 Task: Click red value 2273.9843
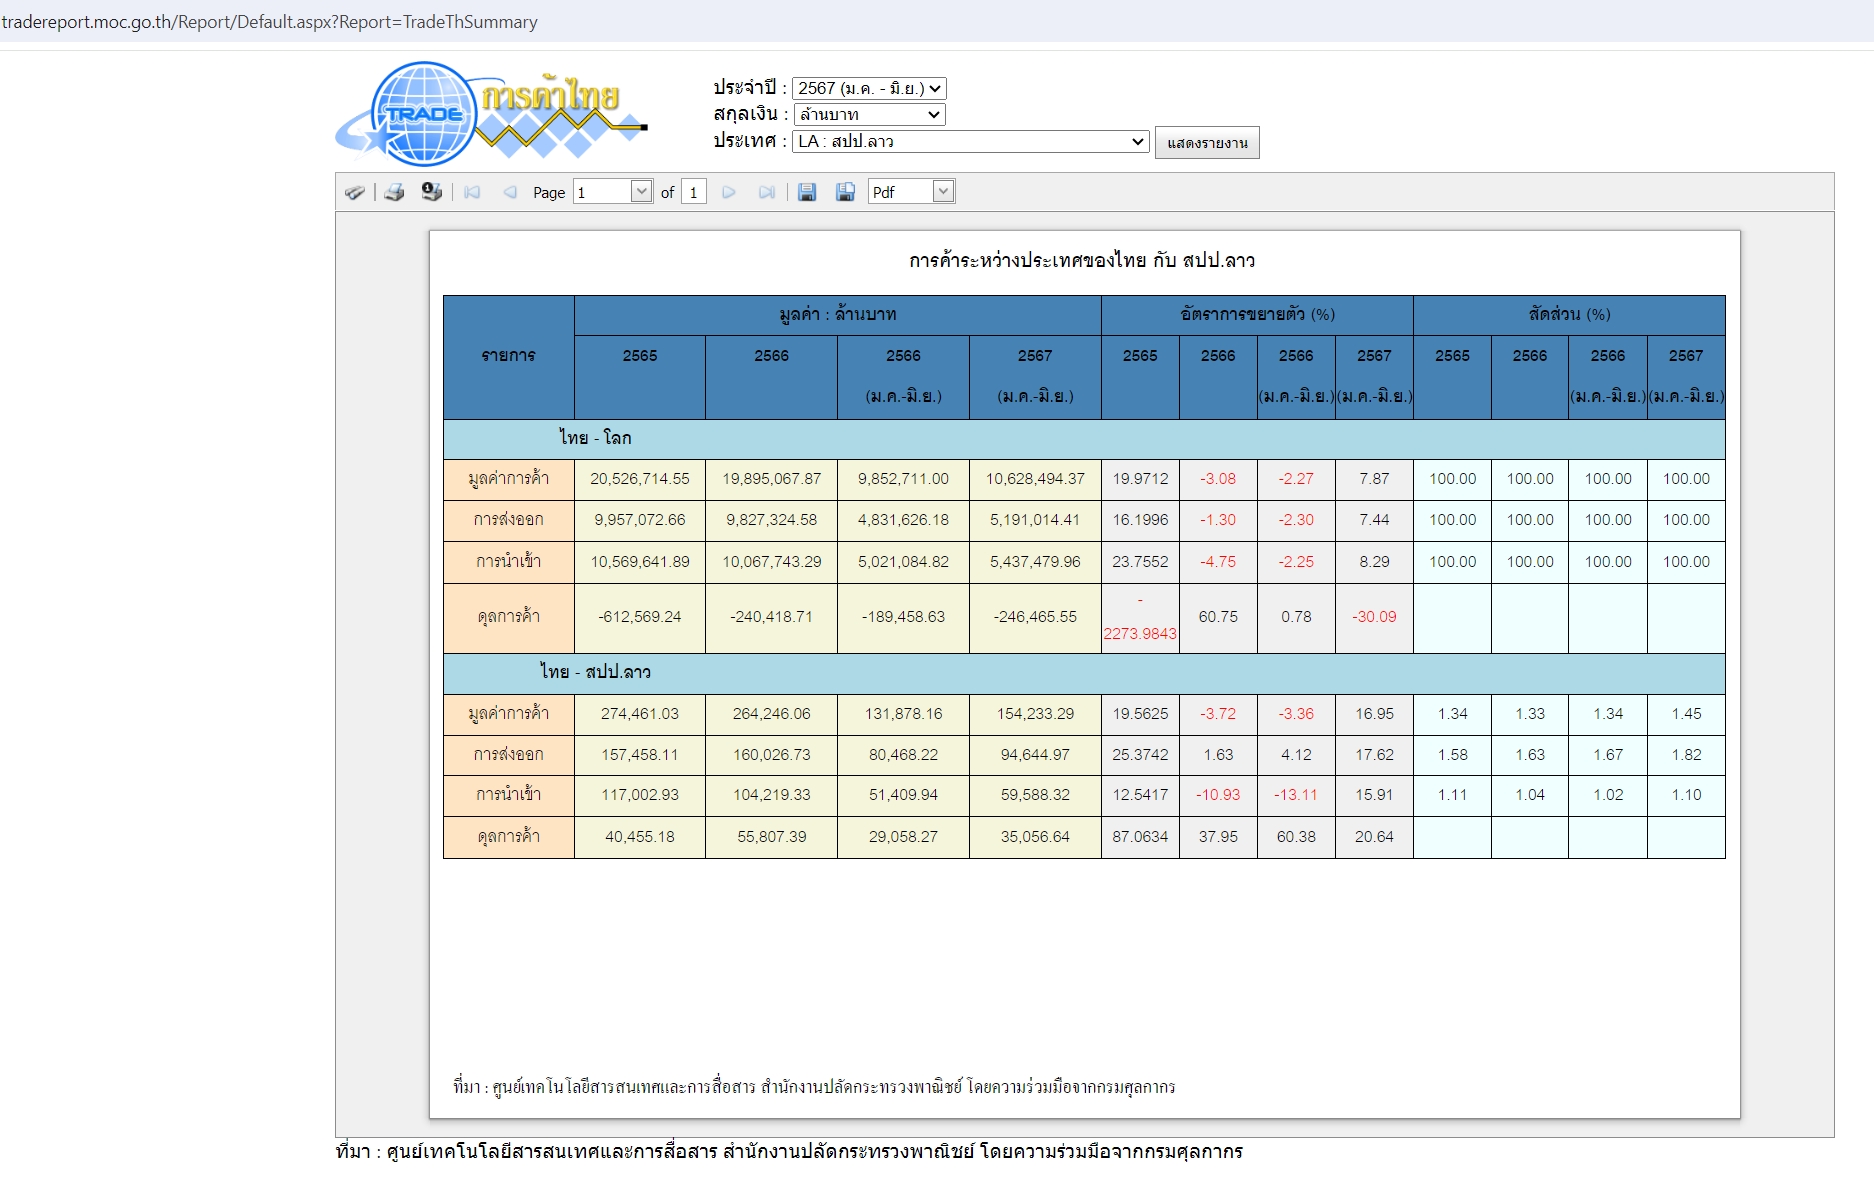coord(1140,634)
